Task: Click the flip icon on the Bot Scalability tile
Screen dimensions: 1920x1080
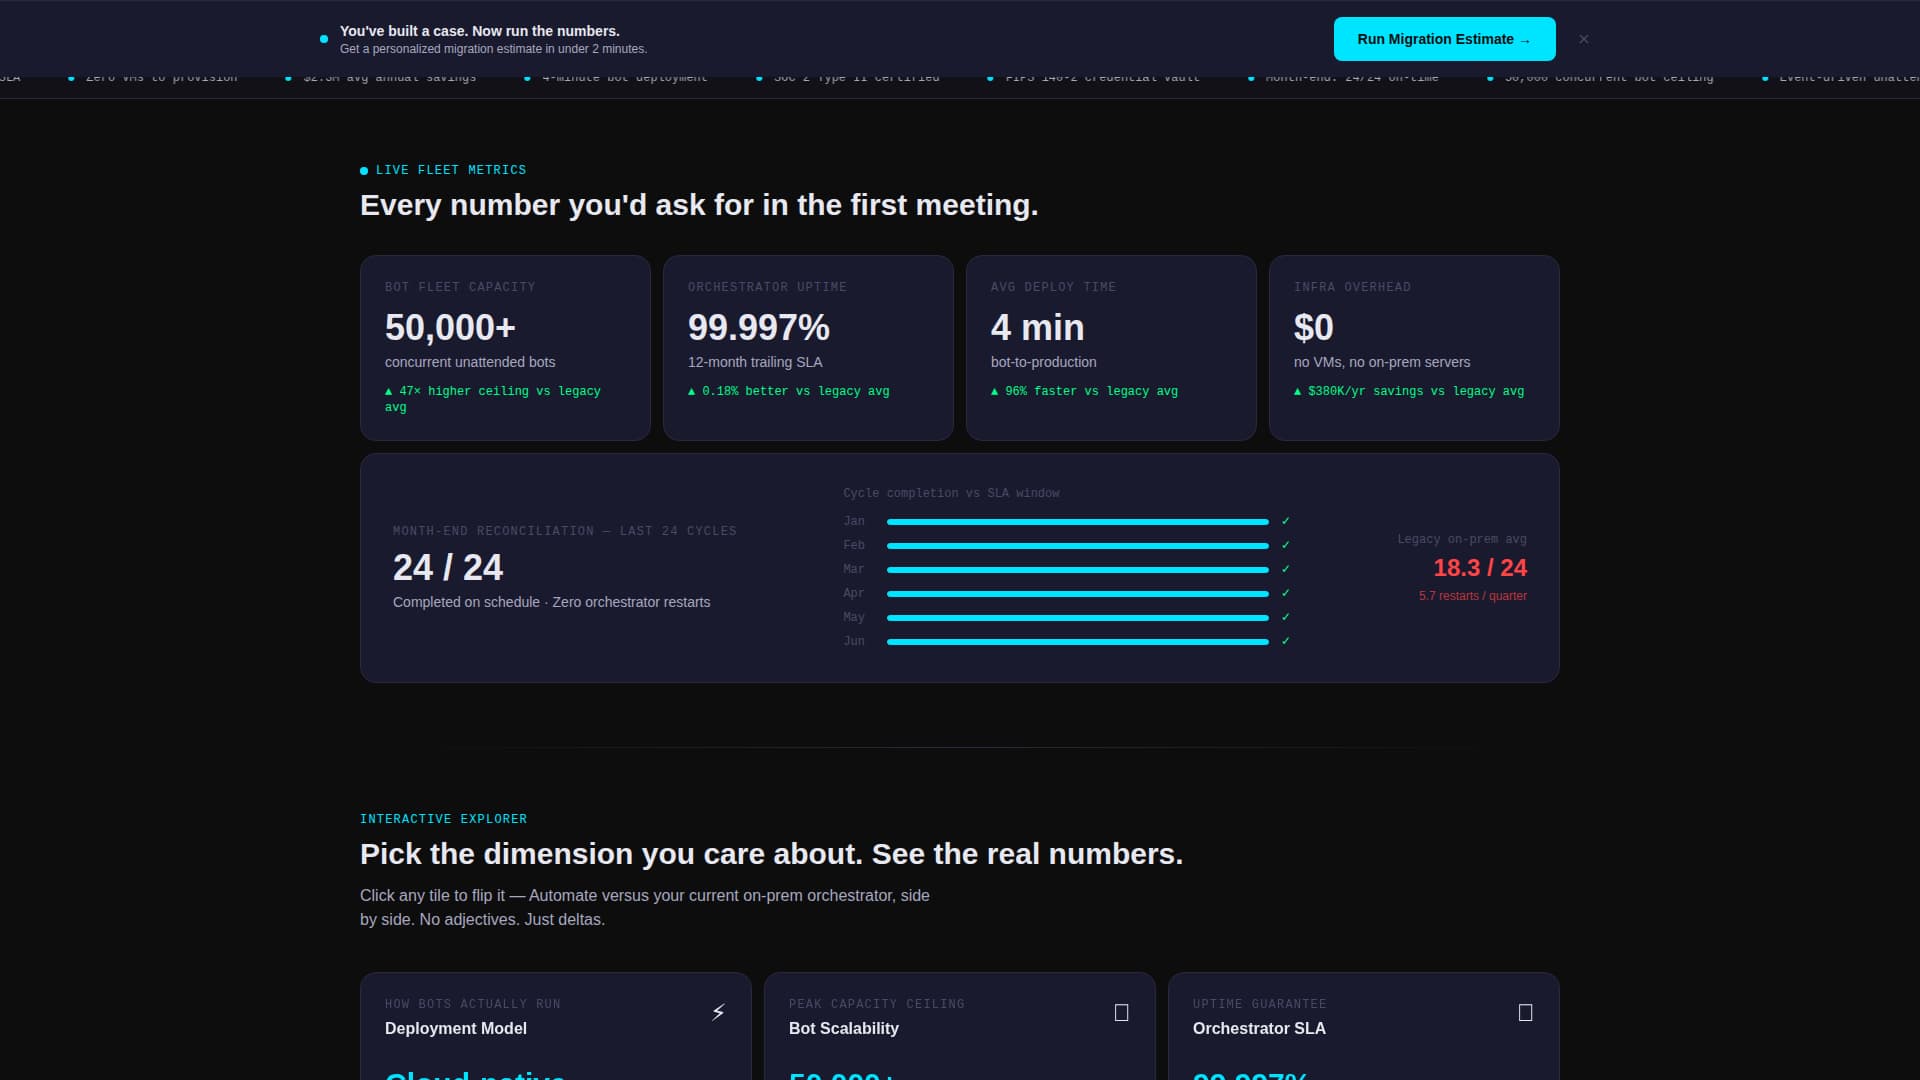Action: [x=1121, y=1011]
